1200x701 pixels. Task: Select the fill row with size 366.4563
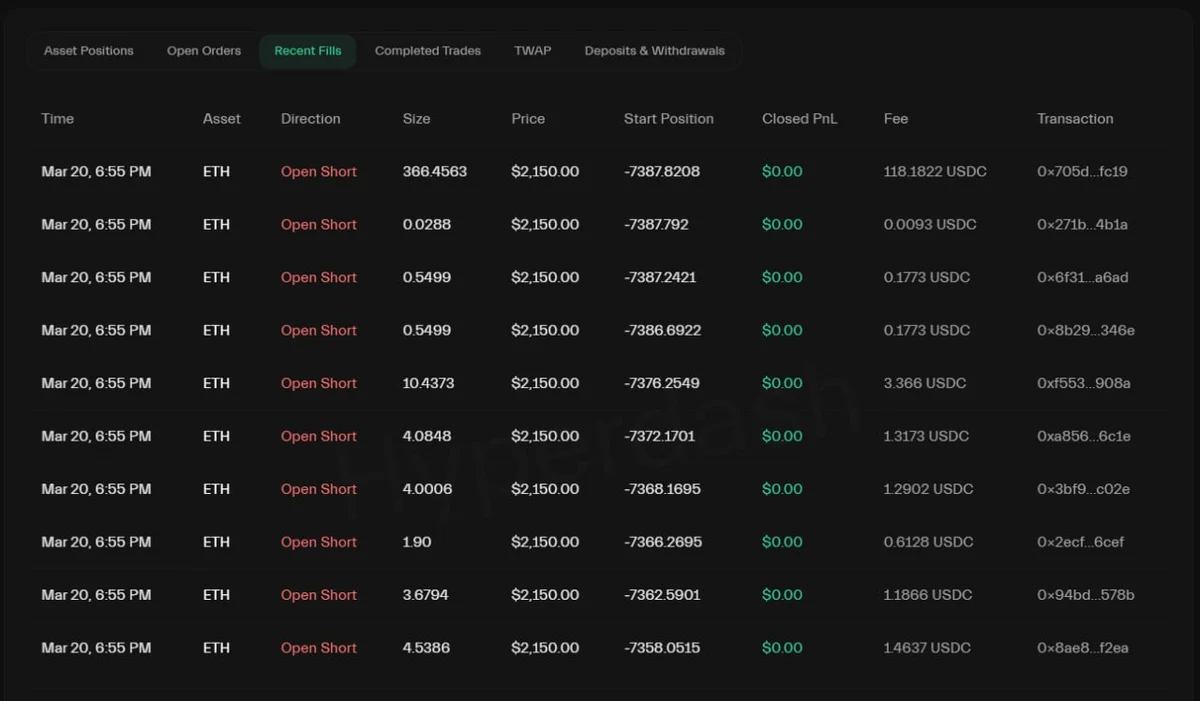coord(434,172)
